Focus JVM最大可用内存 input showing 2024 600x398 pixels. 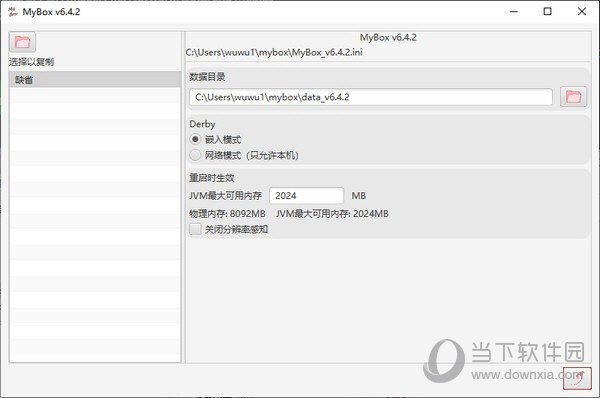[307, 196]
